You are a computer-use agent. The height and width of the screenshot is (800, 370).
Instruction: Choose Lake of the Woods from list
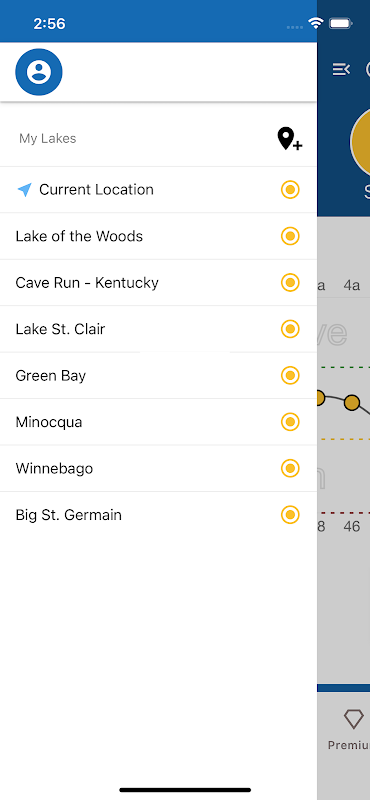coord(158,236)
